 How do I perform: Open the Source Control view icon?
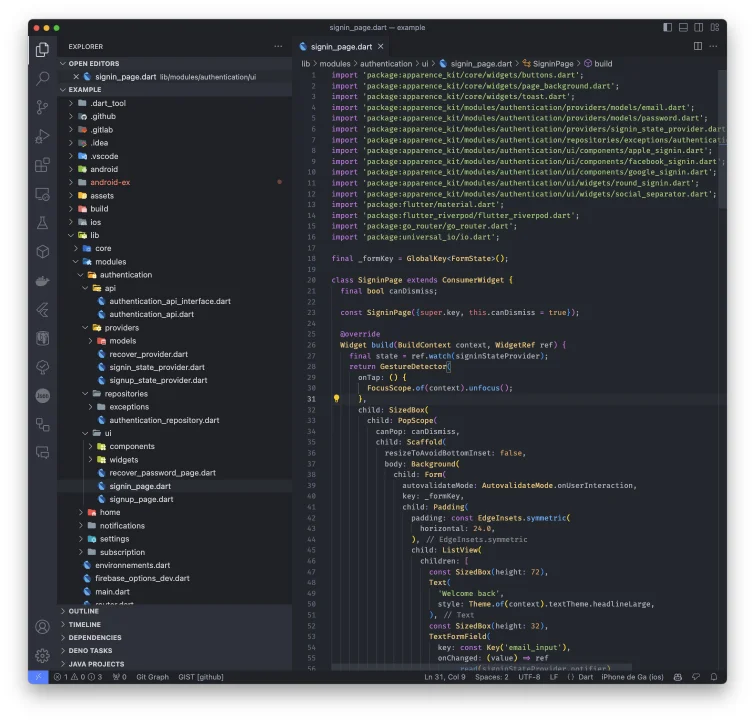coord(42,107)
